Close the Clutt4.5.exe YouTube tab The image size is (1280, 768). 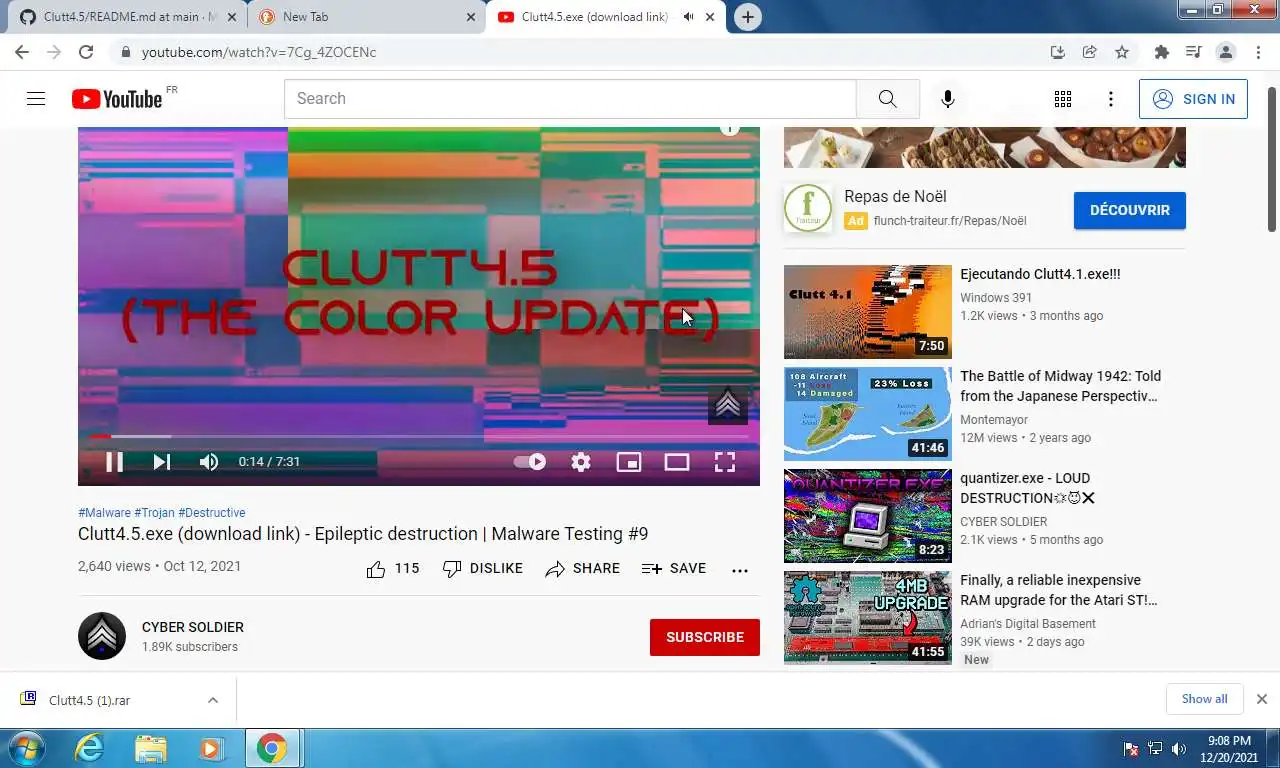(x=711, y=17)
